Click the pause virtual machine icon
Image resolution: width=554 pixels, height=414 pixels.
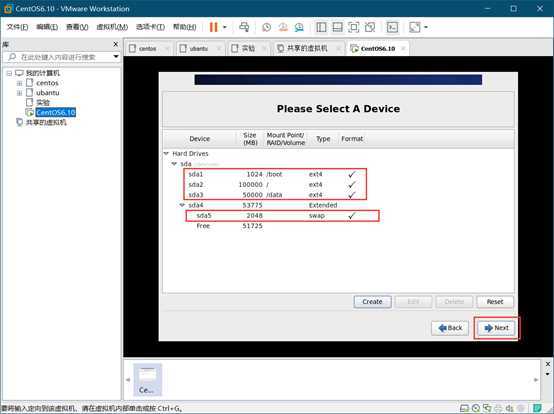pos(213,27)
